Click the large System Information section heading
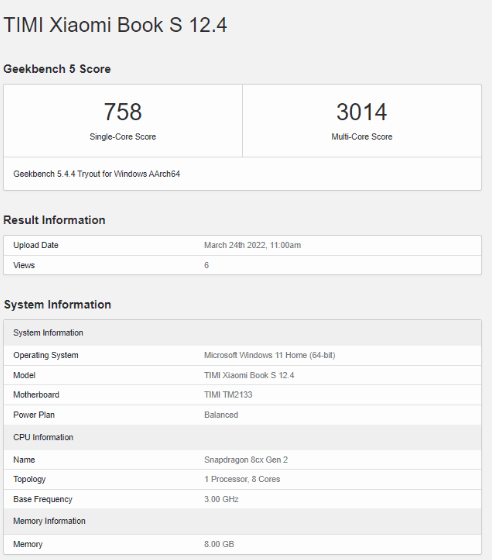 57,304
